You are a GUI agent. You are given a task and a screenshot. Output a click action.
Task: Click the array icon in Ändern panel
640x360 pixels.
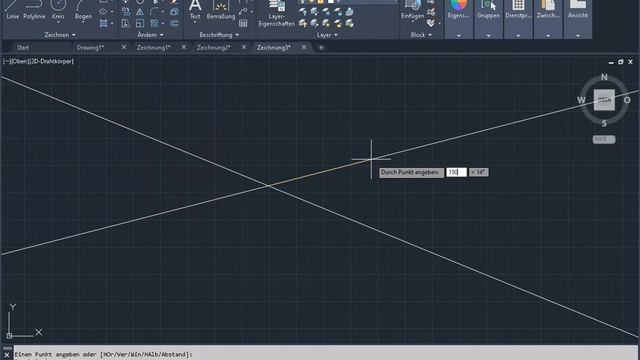point(154,23)
